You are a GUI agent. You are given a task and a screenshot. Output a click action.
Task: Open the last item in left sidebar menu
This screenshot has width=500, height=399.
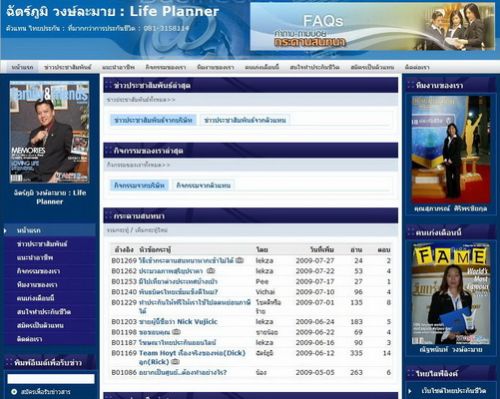[x=30, y=339]
